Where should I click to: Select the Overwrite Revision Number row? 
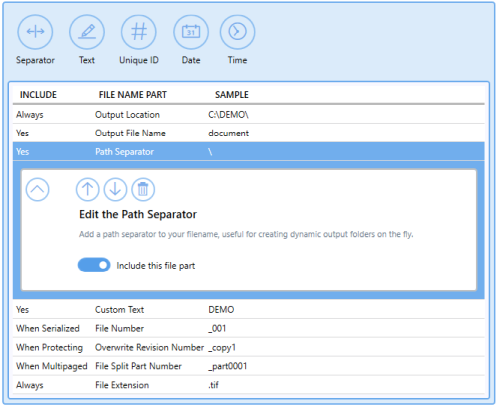tap(249, 347)
